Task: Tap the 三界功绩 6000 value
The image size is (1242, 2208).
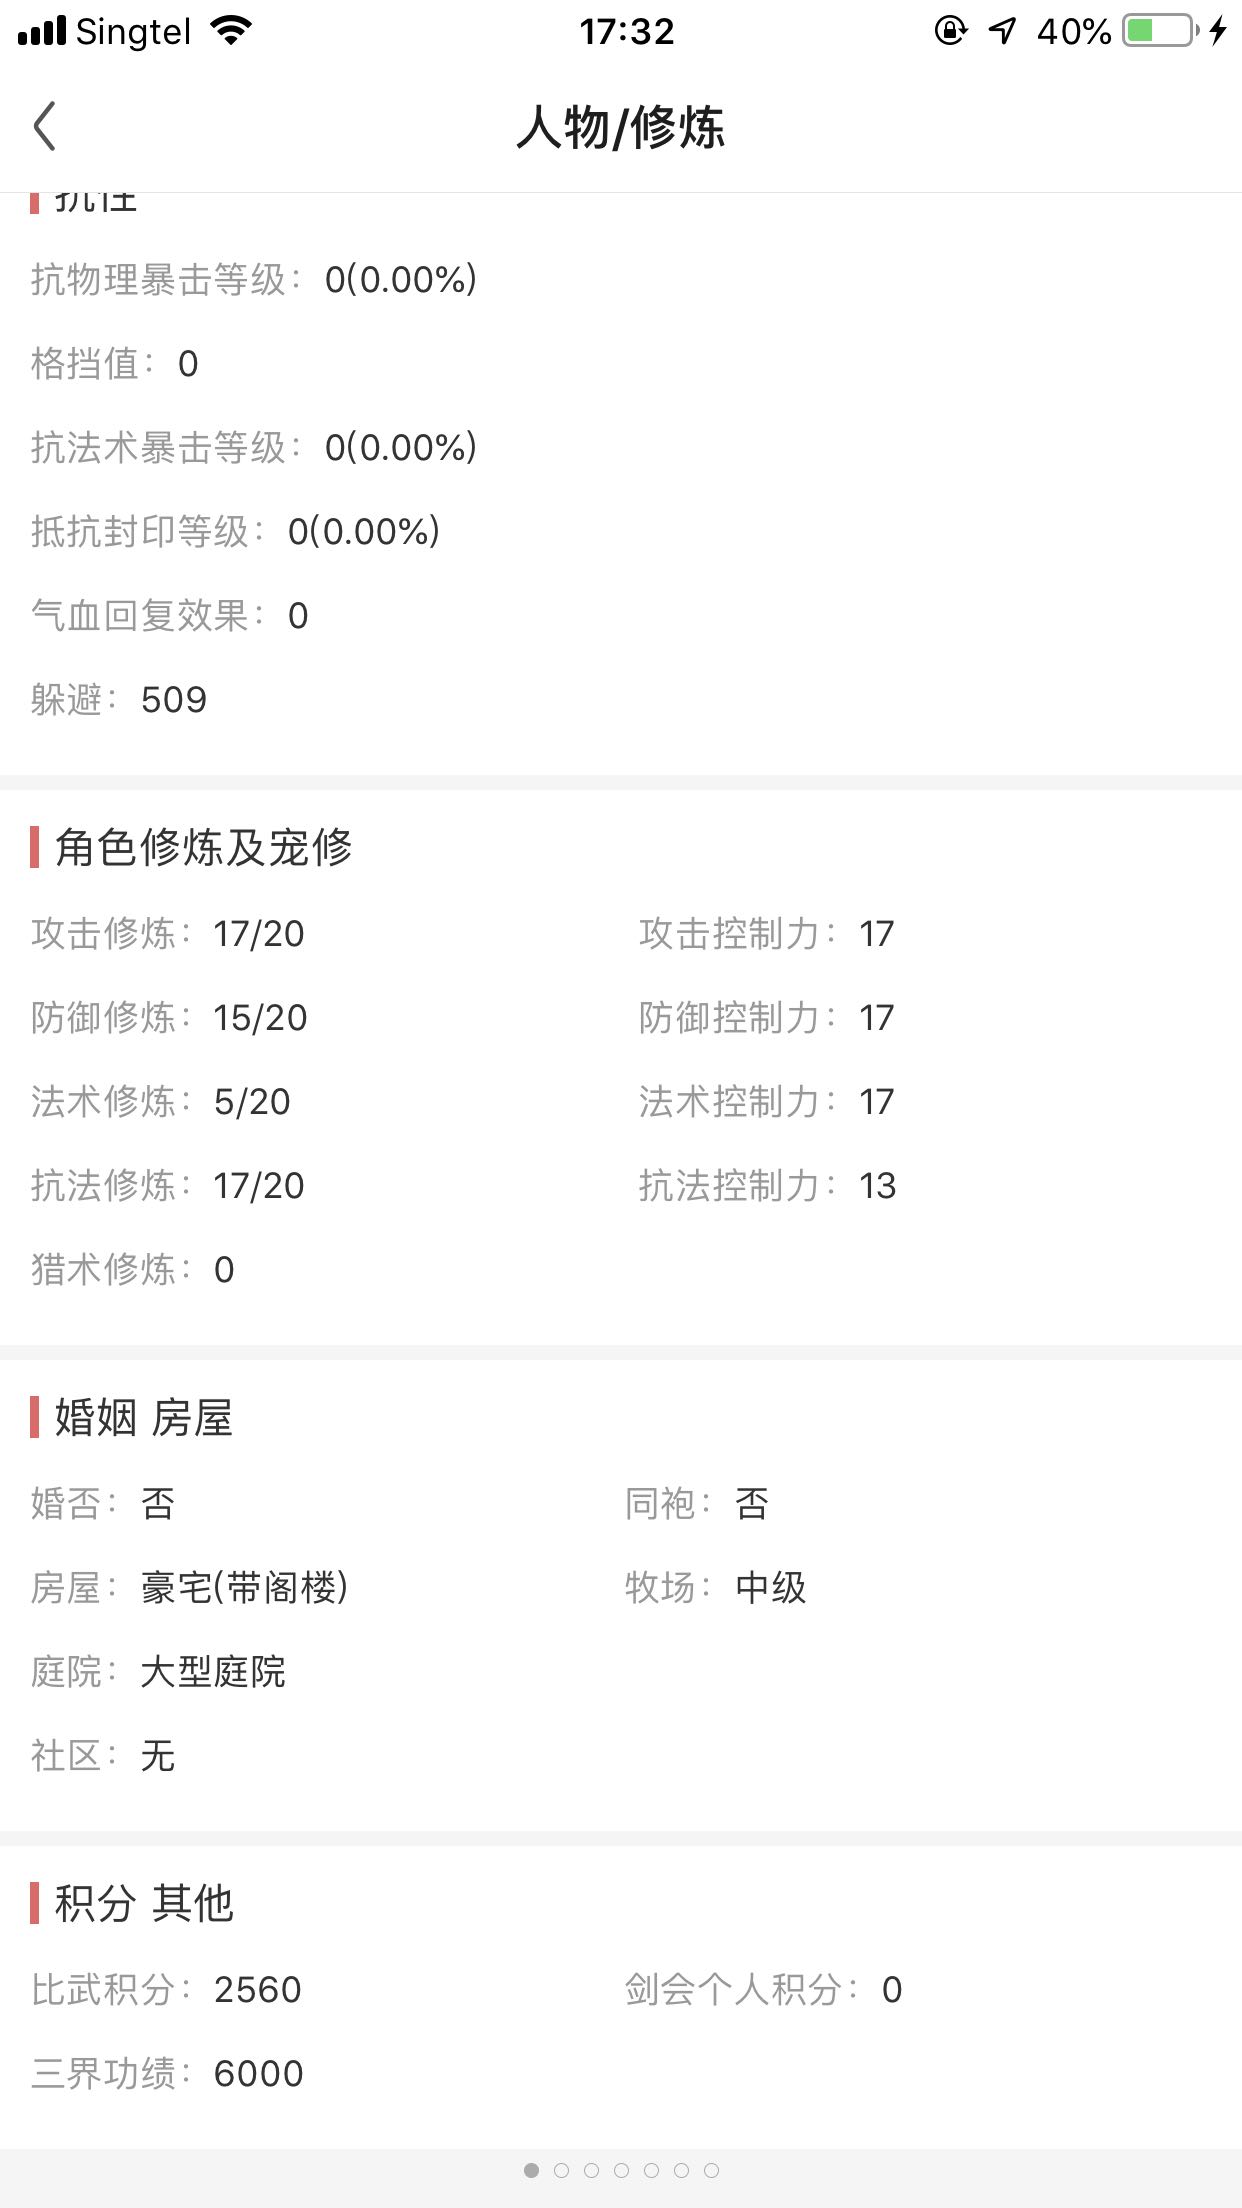Action: (x=258, y=2074)
